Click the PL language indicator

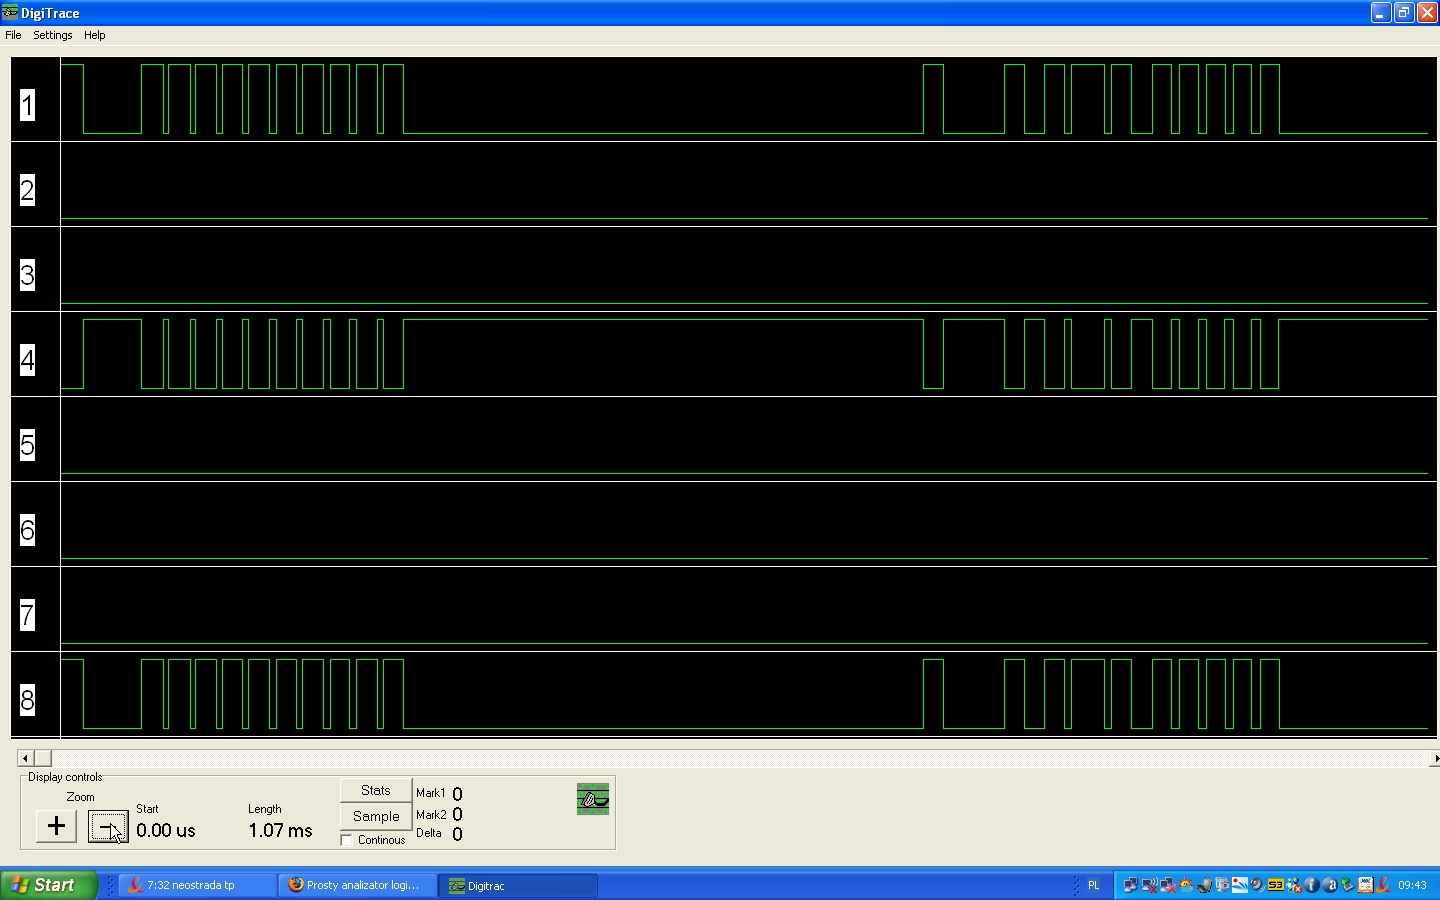1093,885
